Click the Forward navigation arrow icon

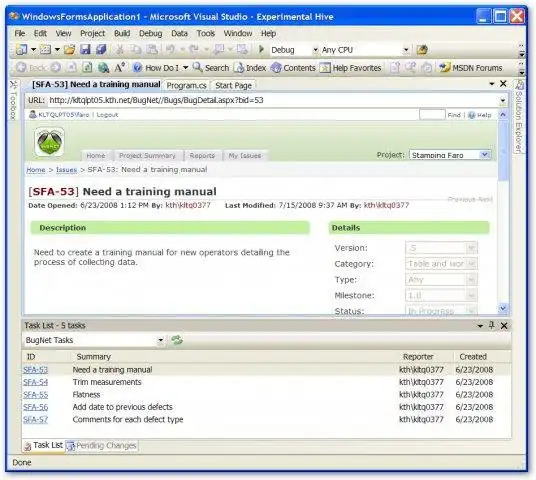(x=56, y=67)
